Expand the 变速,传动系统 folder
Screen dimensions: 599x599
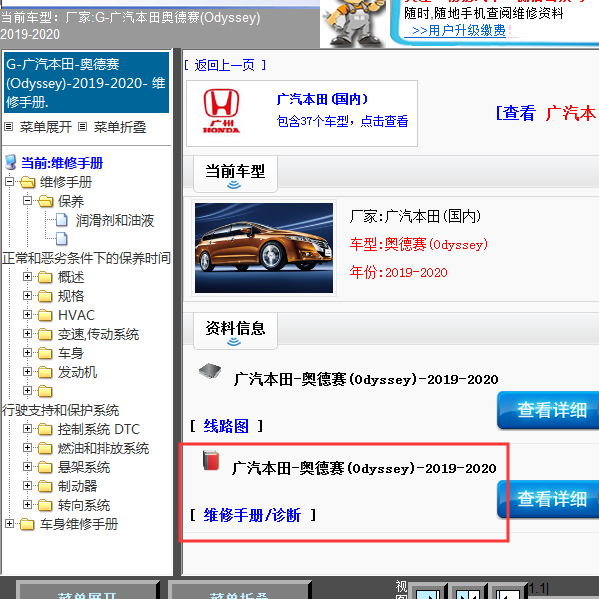pyautogui.click(x=28, y=333)
